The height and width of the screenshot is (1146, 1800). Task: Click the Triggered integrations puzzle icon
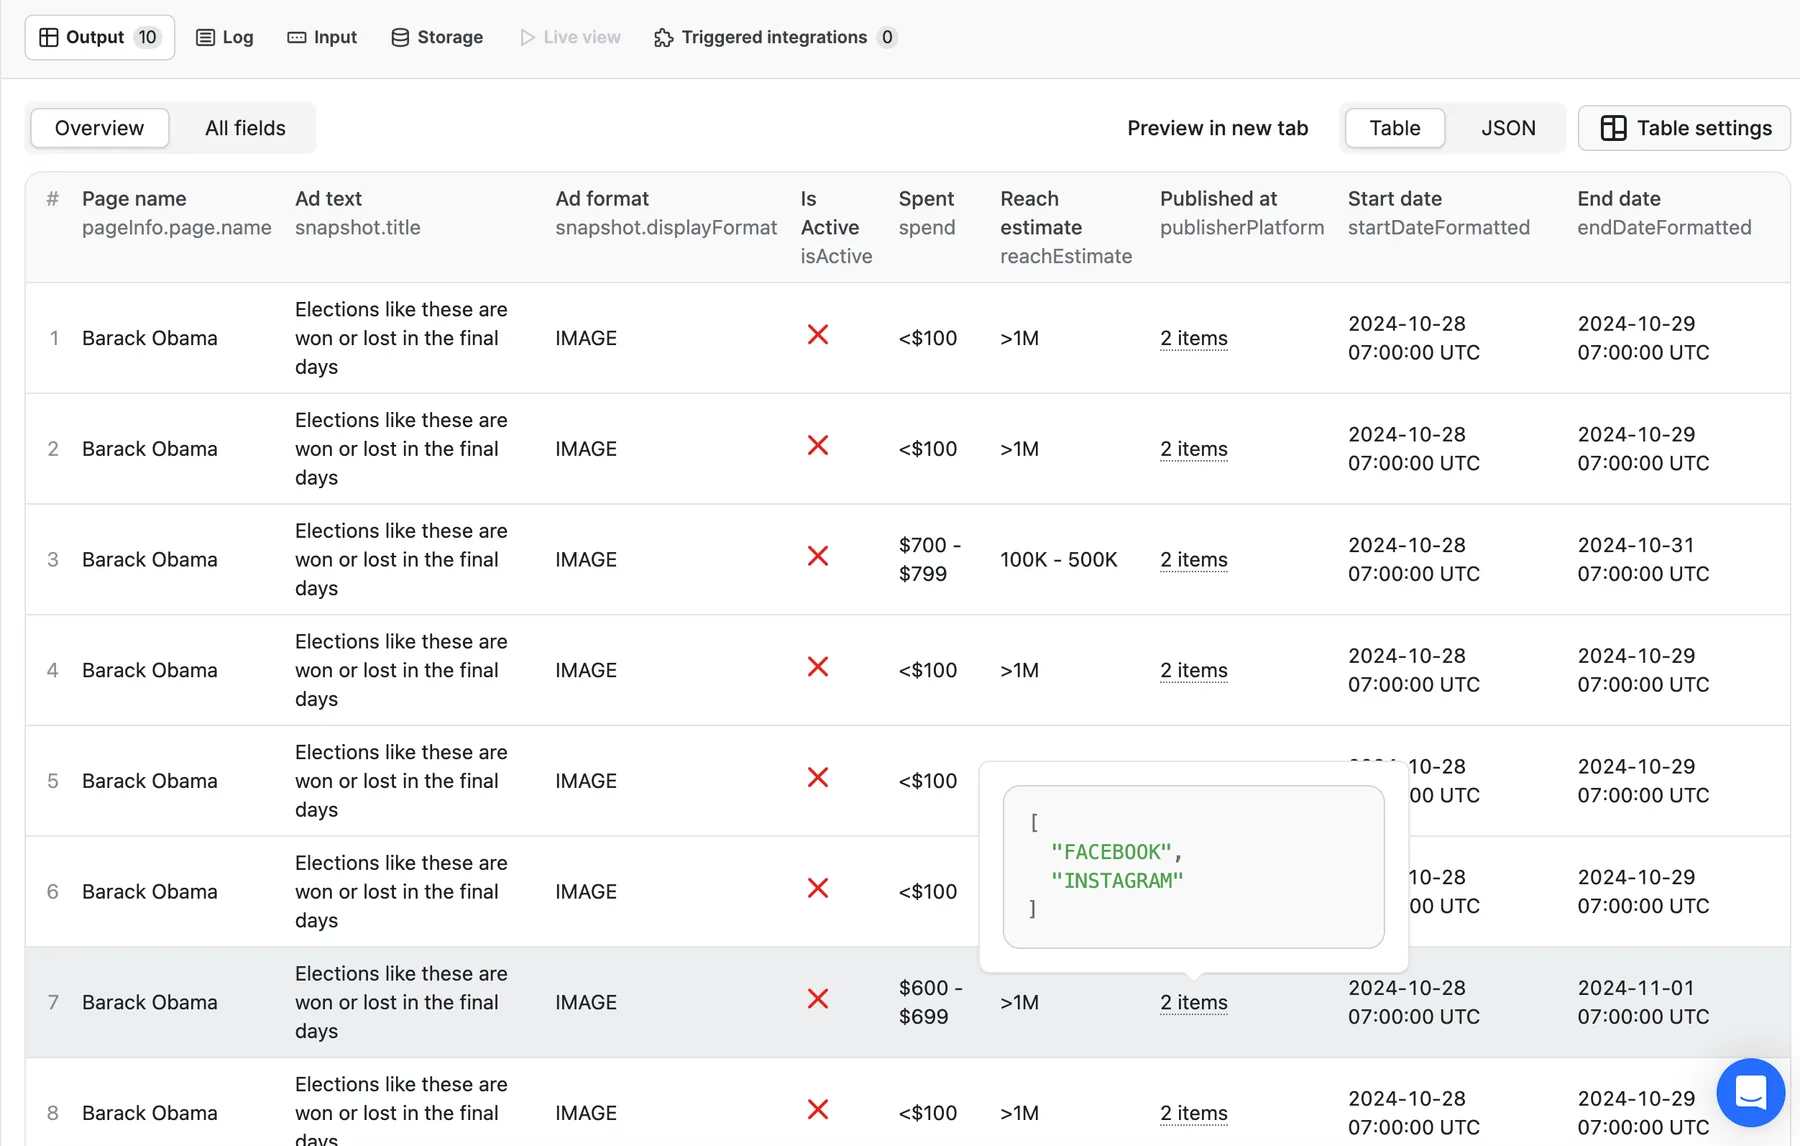point(663,37)
